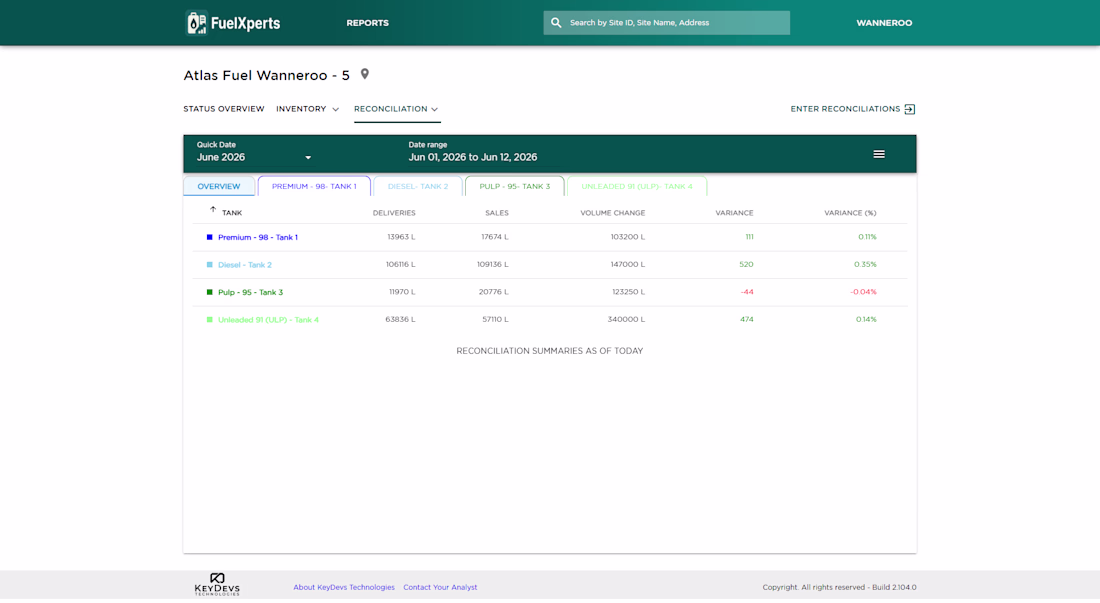The height and width of the screenshot is (603, 1100).
Task: Click Reconciliation Summaries As Of Today text
Action: coord(549,351)
